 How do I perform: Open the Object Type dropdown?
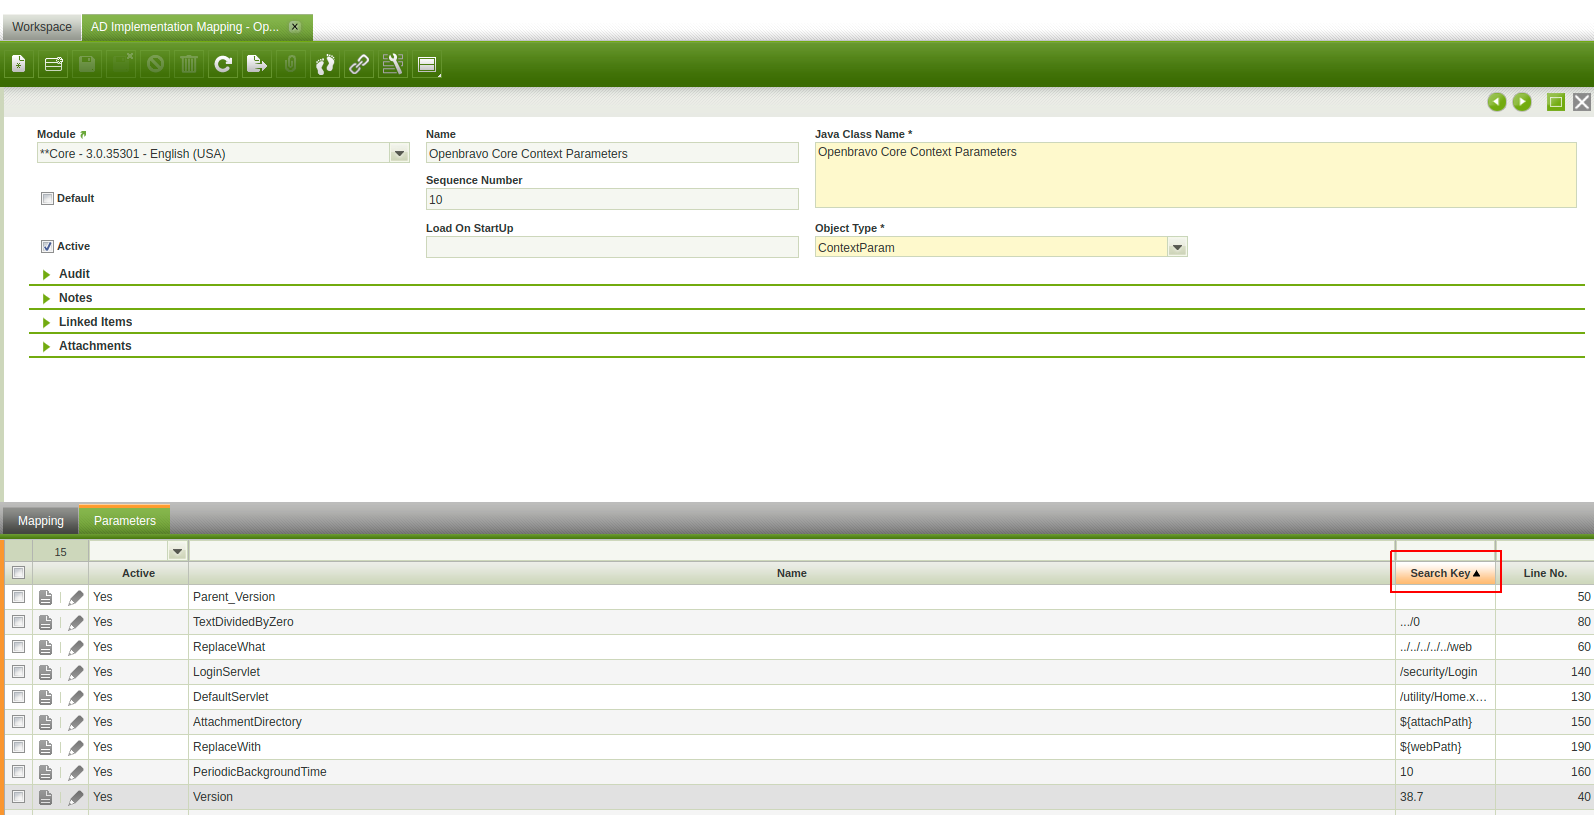(x=1177, y=247)
